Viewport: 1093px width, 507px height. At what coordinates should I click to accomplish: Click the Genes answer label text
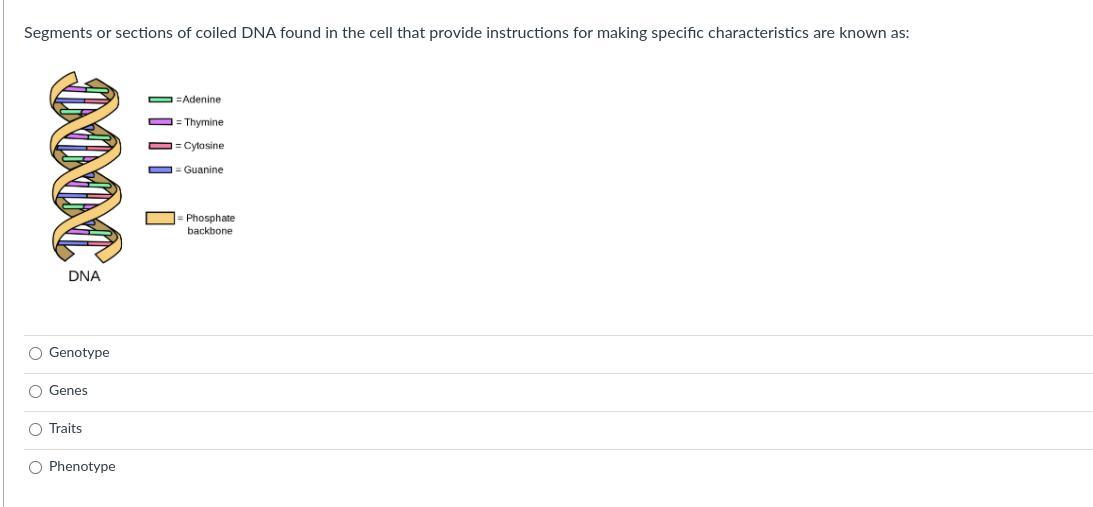(68, 391)
